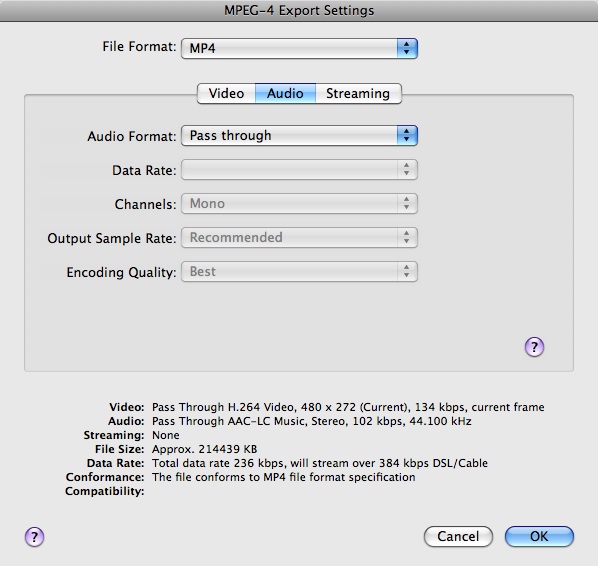598x566 pixels.
Task: Click the File Size approximate value text
Action: [x=204, y=449]
